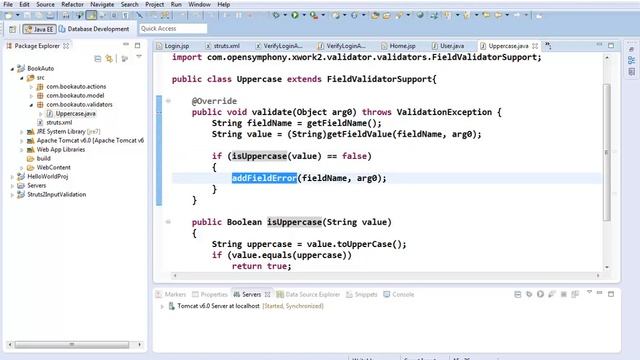Click the Start server icon in Servers view

540,294
